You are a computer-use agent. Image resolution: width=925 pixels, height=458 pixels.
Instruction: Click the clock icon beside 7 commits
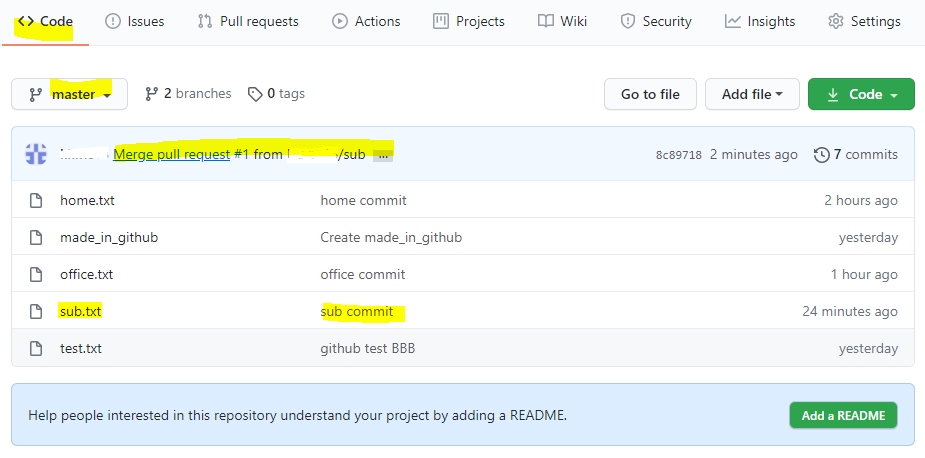point(821,155)
